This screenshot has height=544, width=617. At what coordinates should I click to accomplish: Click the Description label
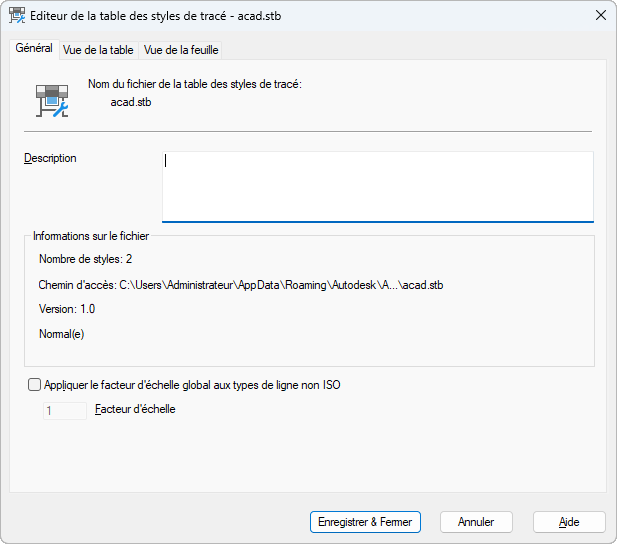50,158
